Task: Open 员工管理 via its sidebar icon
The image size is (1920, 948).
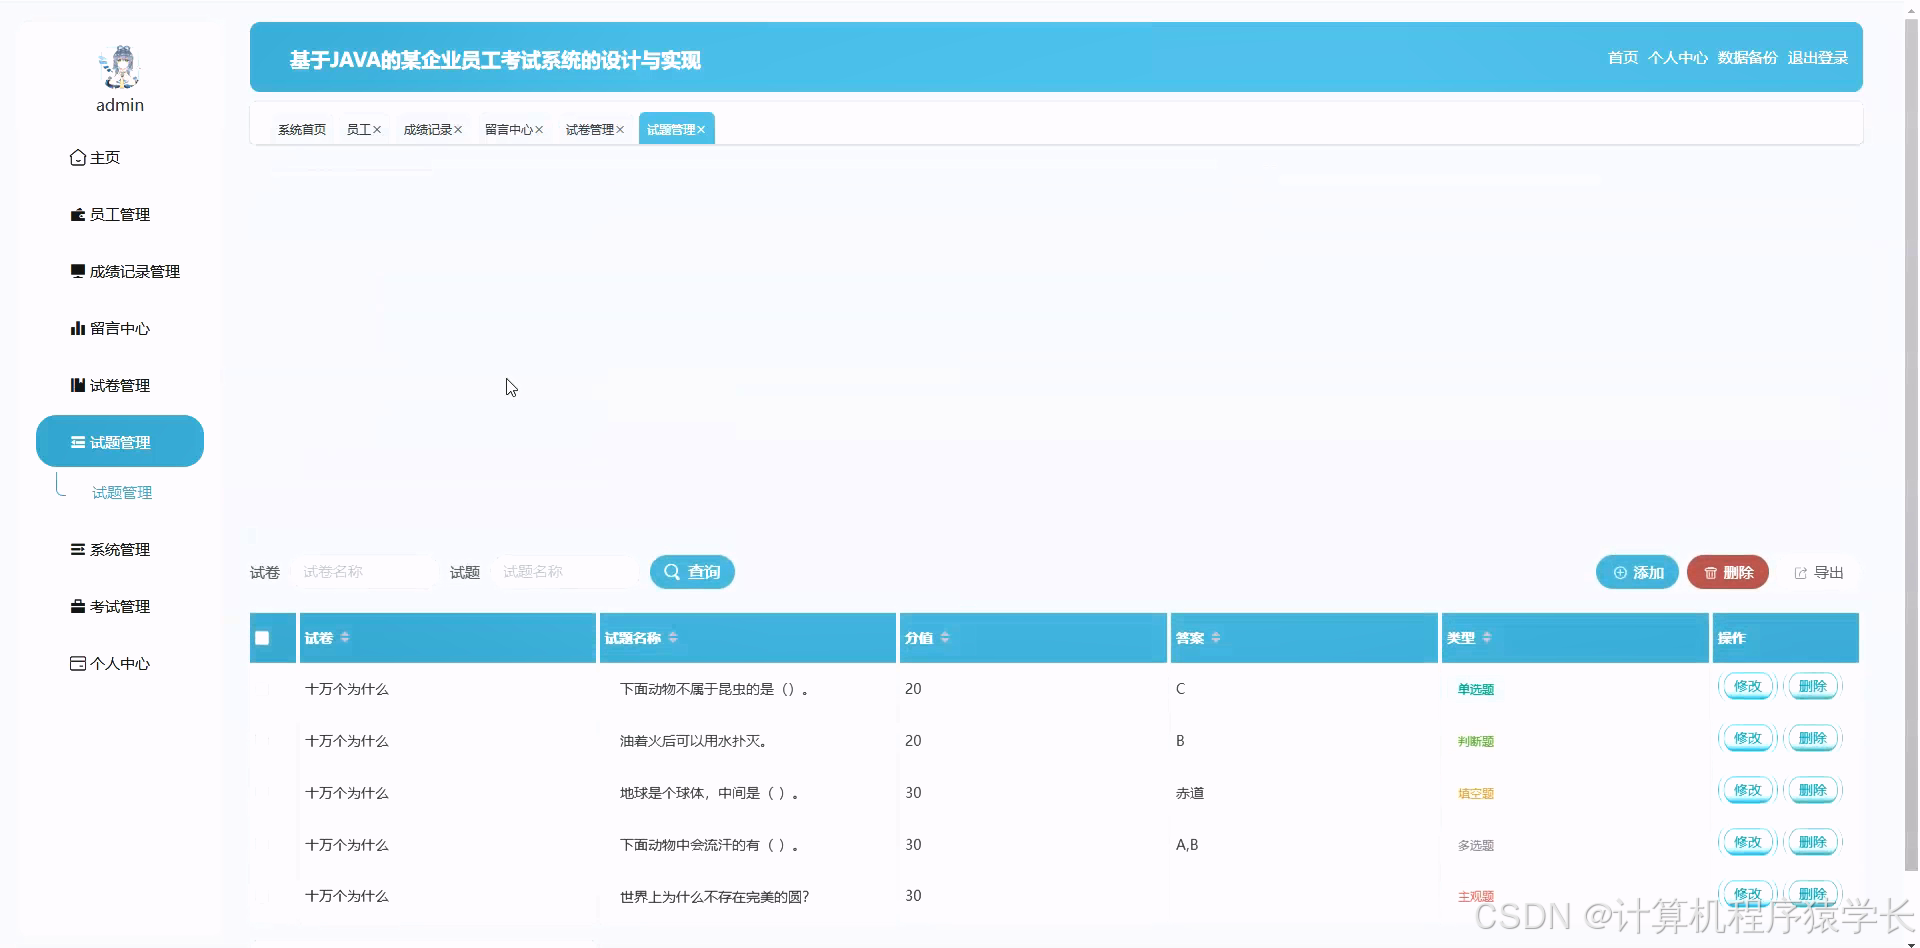Action: [x=77, y=214]
